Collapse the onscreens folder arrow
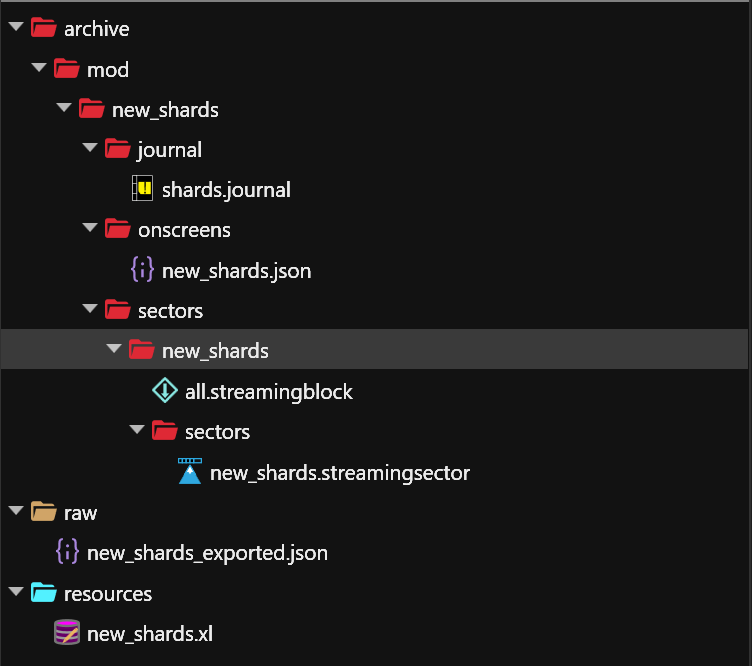The height and width of the screenshot is (666, 752). coord(89,230)
